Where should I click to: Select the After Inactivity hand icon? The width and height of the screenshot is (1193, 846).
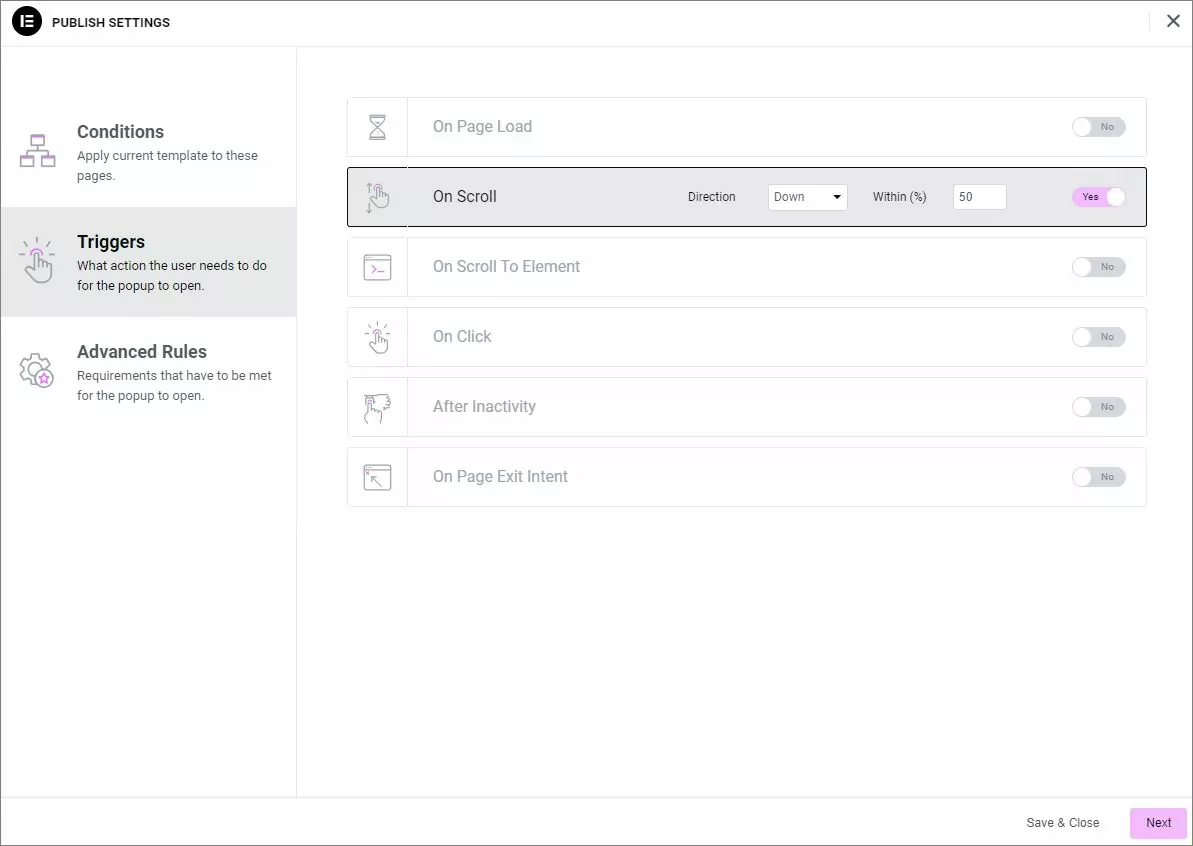(x=377, y=407)
